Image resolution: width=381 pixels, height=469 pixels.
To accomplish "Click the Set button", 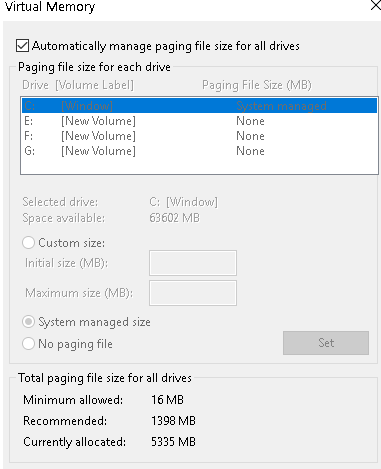I will pyautogui.click(x=326, y=343).
